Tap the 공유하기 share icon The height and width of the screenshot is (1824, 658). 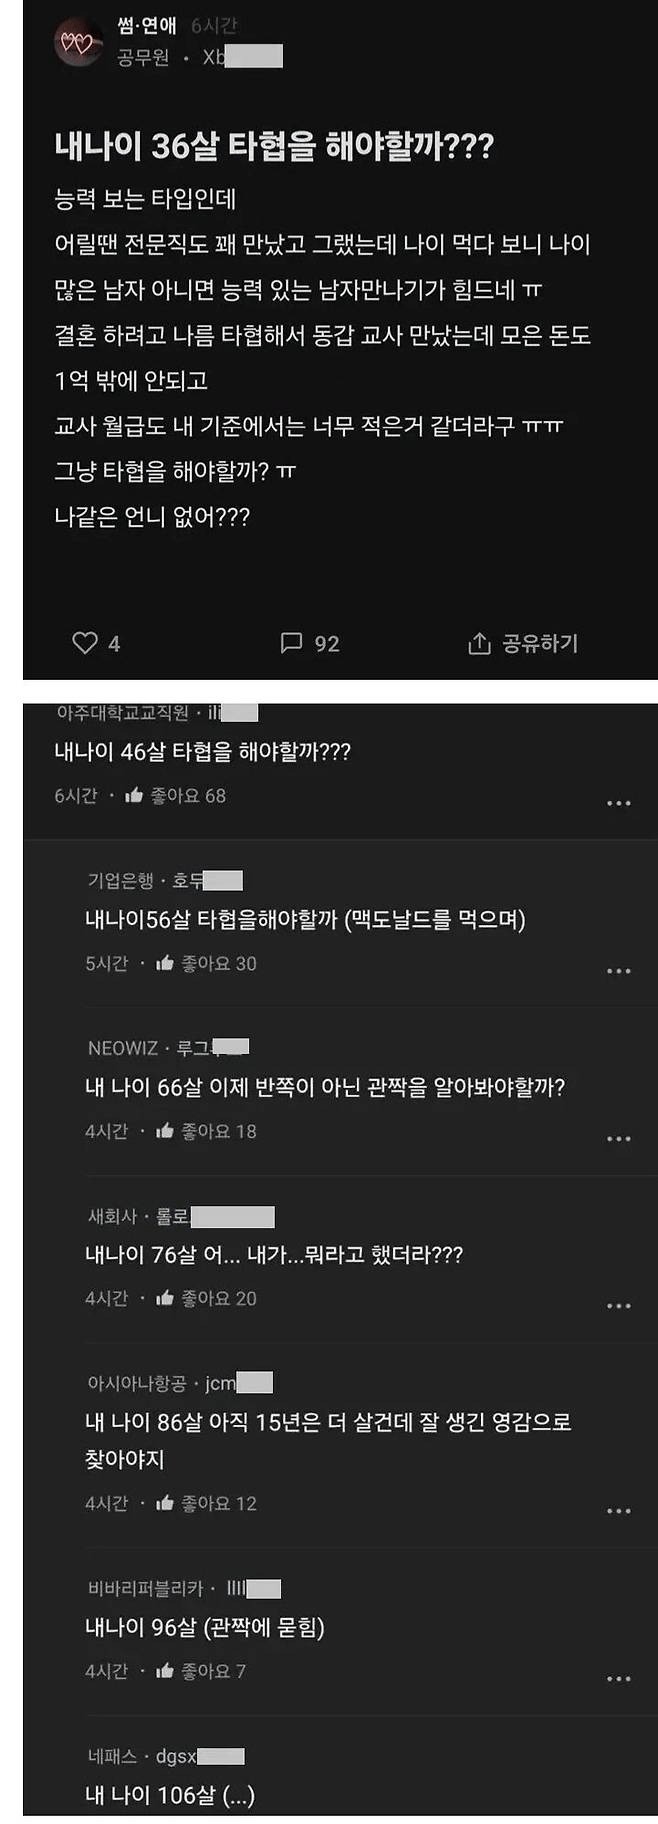pos(479,643)
